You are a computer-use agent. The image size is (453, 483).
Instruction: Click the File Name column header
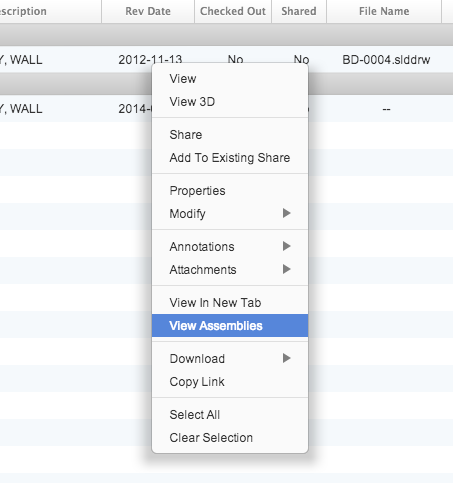tap(384, 11)
